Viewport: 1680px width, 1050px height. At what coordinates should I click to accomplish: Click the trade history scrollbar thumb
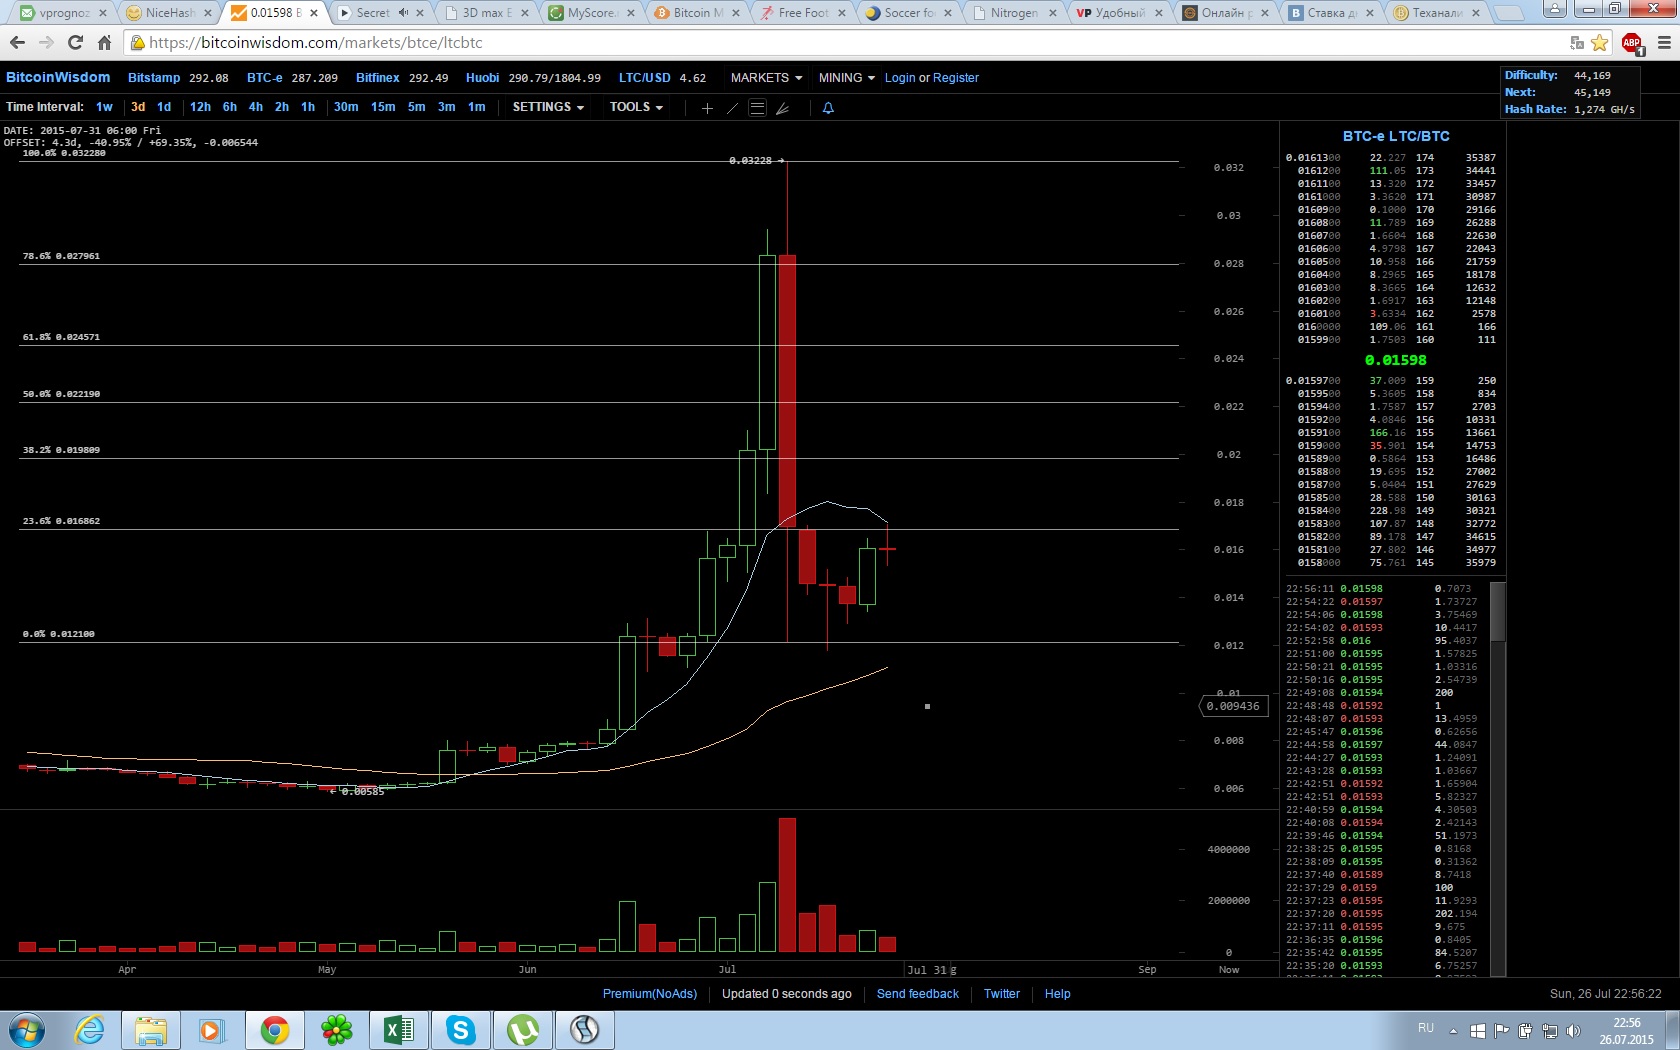click(x=1497, y=611)
